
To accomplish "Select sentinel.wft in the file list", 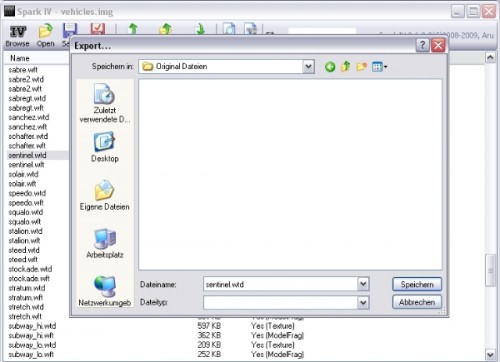I will tap(26, 165).
